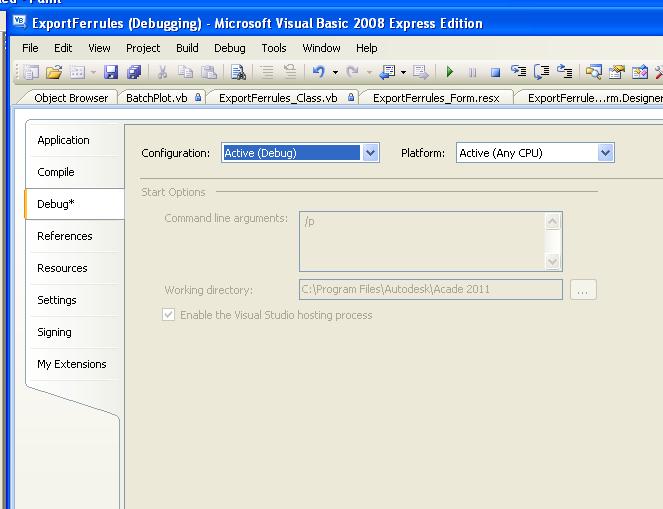
Task: Click the Command line arguments text box
Action: tap(431, 241)
